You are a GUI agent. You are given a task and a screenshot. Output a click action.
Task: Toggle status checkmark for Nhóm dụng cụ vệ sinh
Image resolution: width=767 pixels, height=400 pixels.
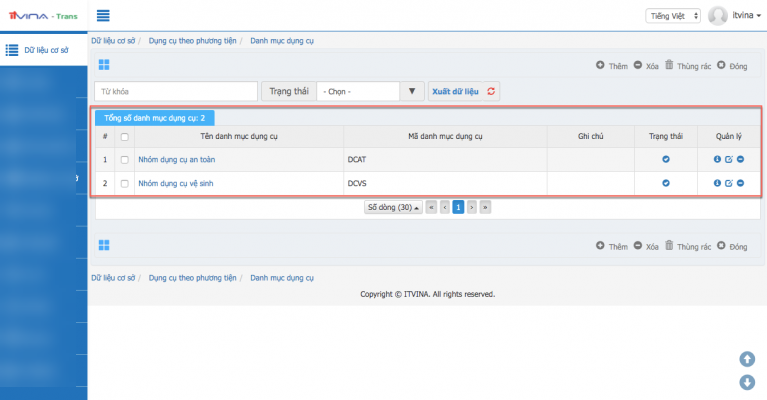click(666, 183)
